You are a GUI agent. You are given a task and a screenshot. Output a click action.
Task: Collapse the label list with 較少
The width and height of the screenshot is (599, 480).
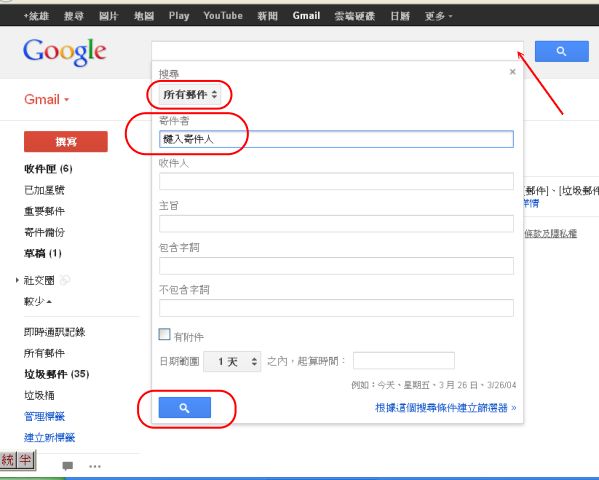pyautogui.click(x=37, y=302)
